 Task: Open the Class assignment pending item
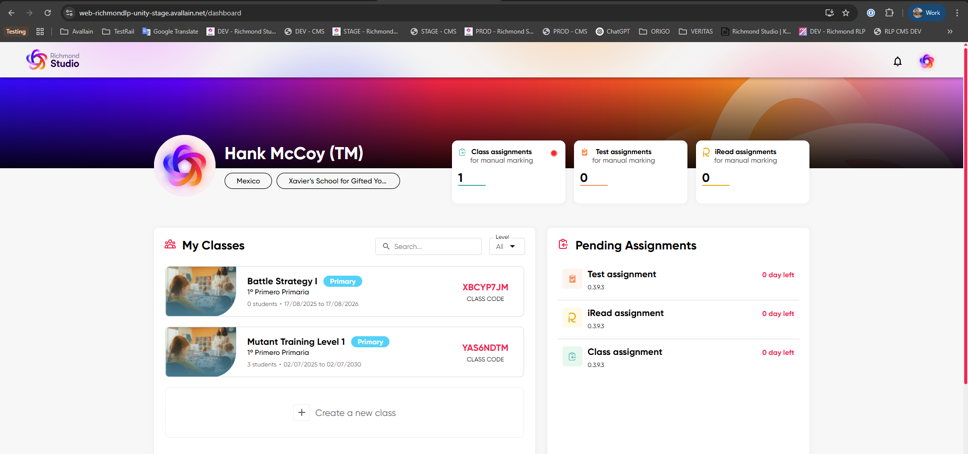678,356
